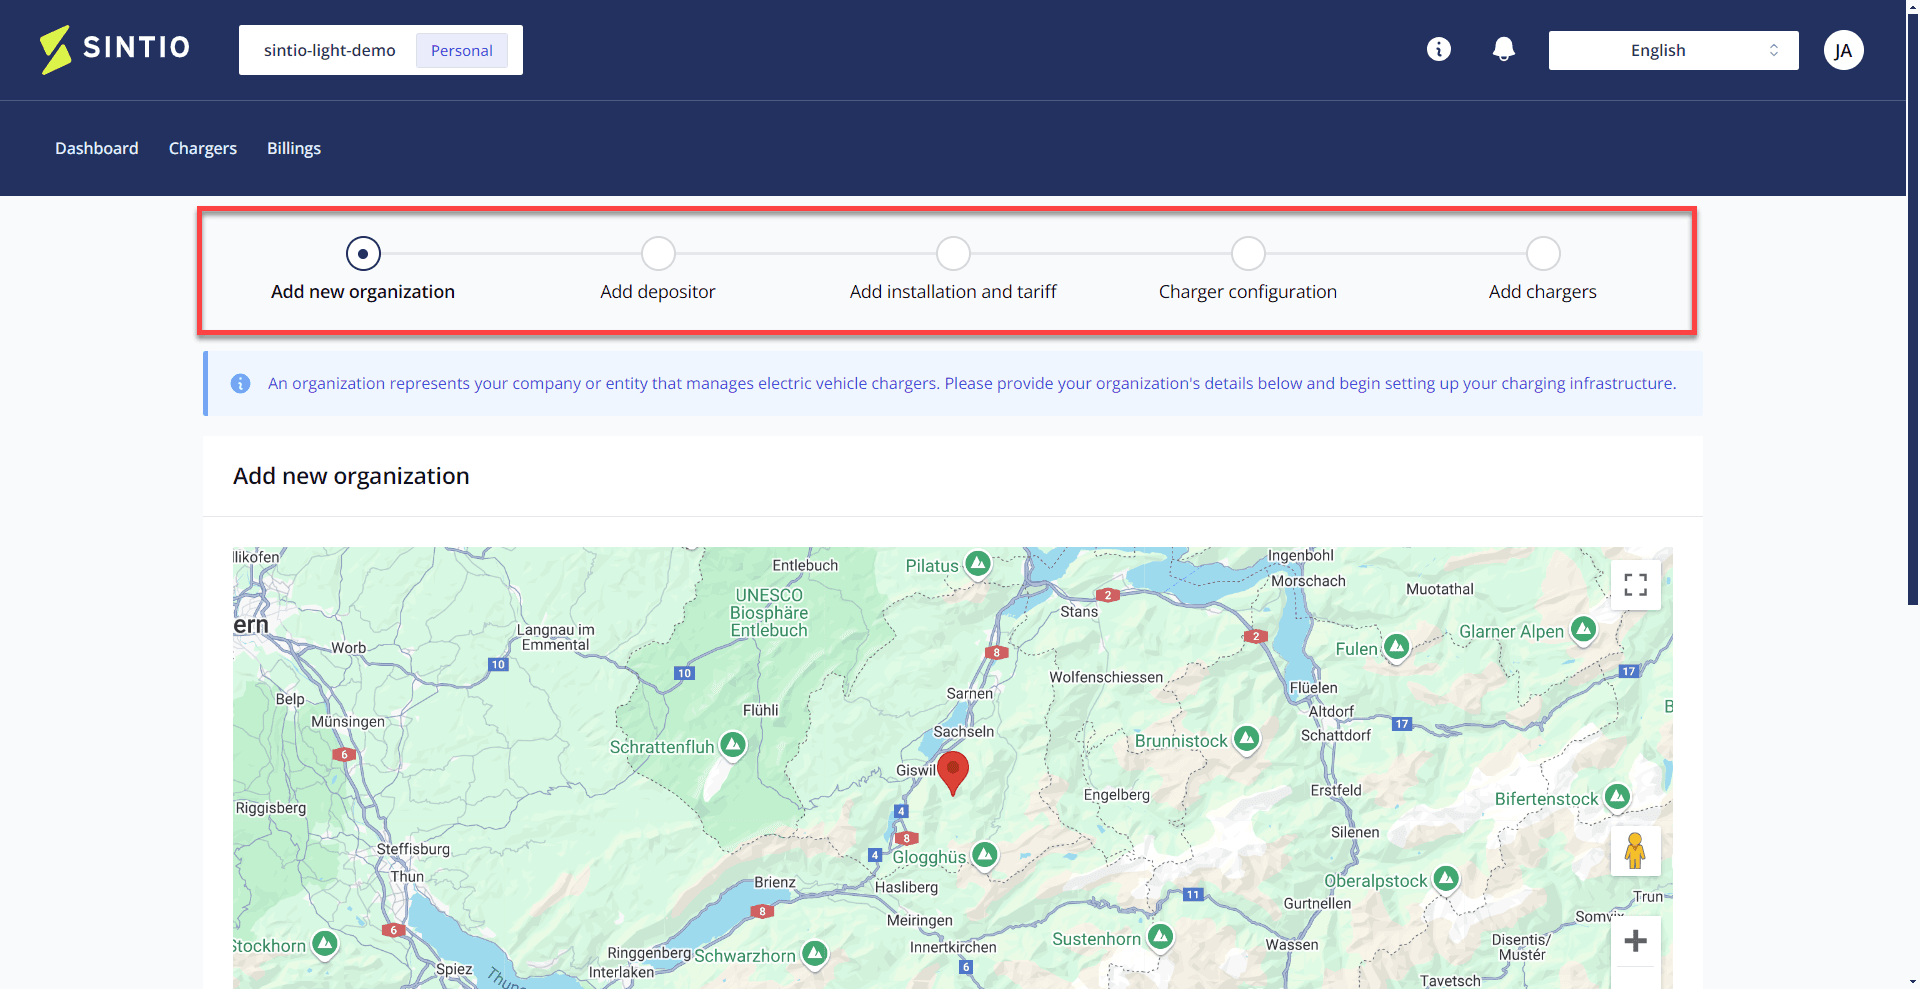Select the Add depositor step circle
1920x989 pixels.
(658, 254)
